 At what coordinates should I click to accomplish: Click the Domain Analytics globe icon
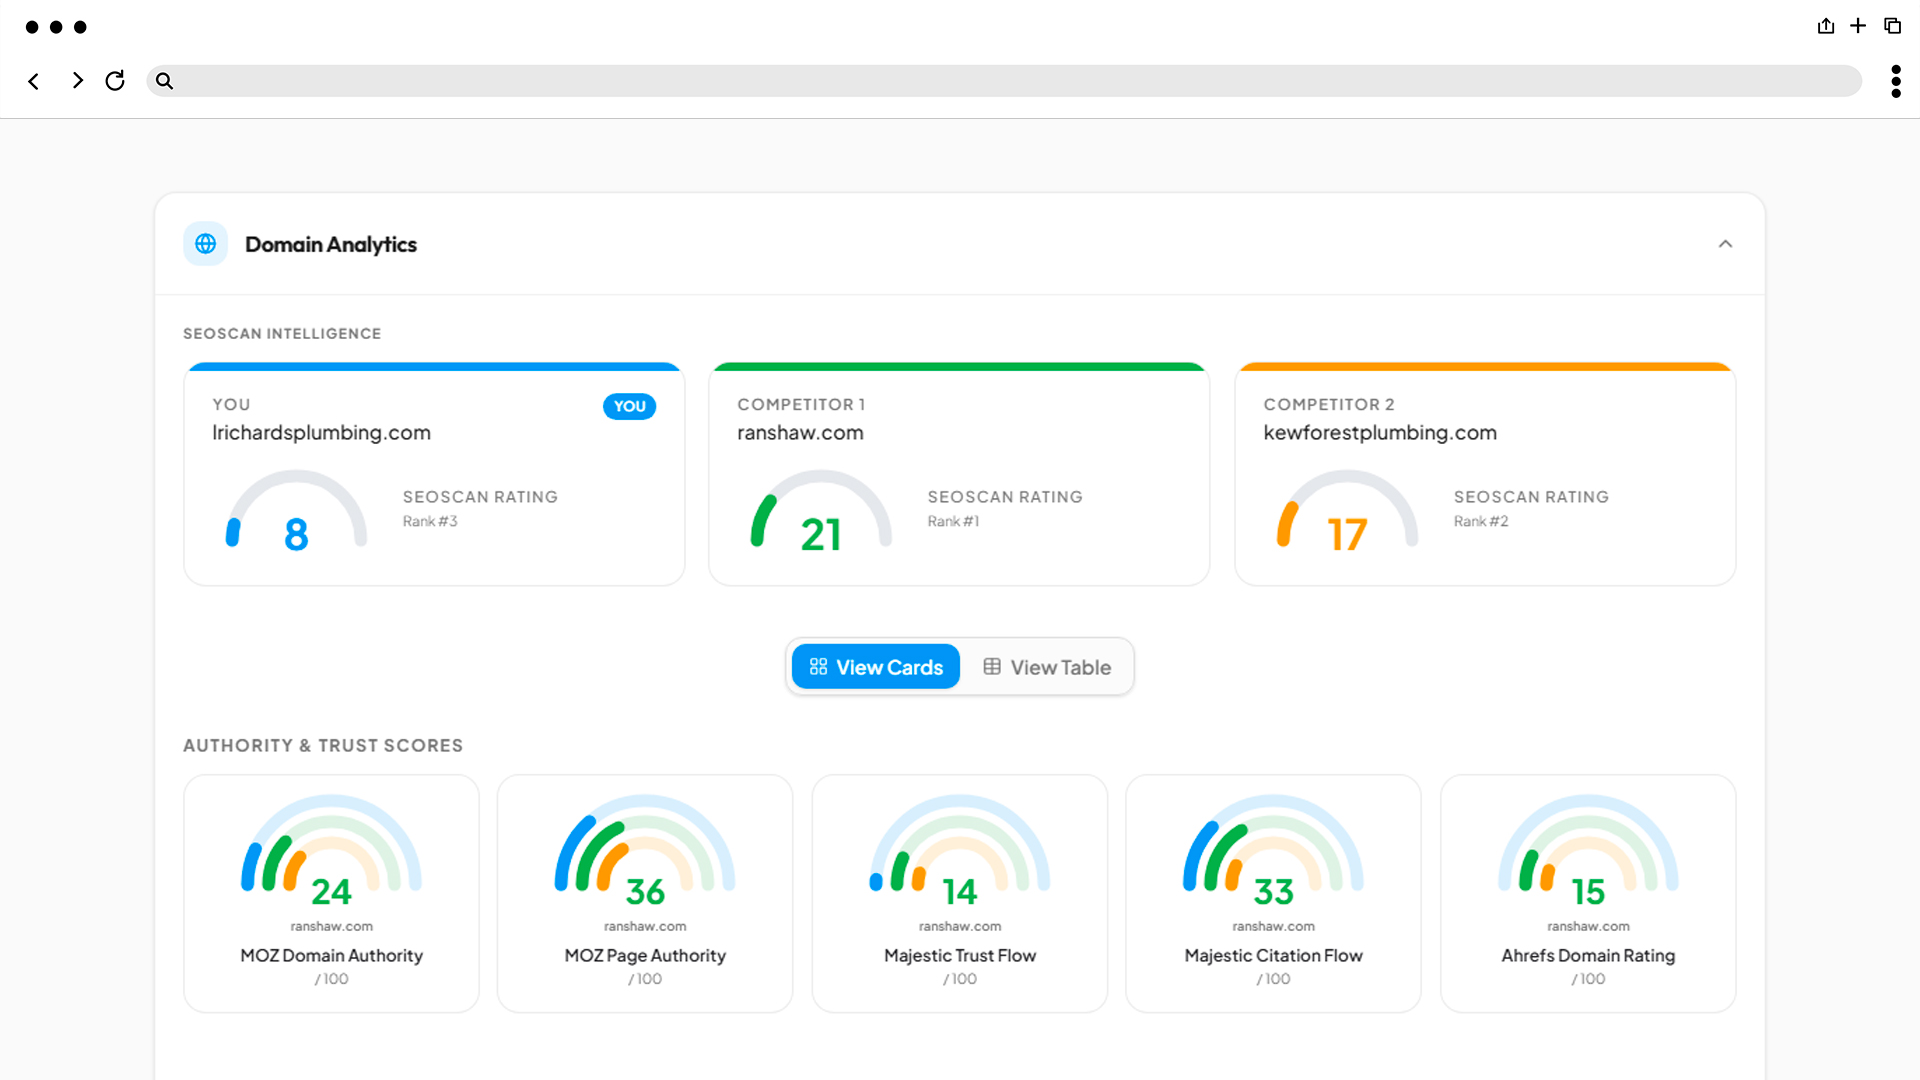205,244
